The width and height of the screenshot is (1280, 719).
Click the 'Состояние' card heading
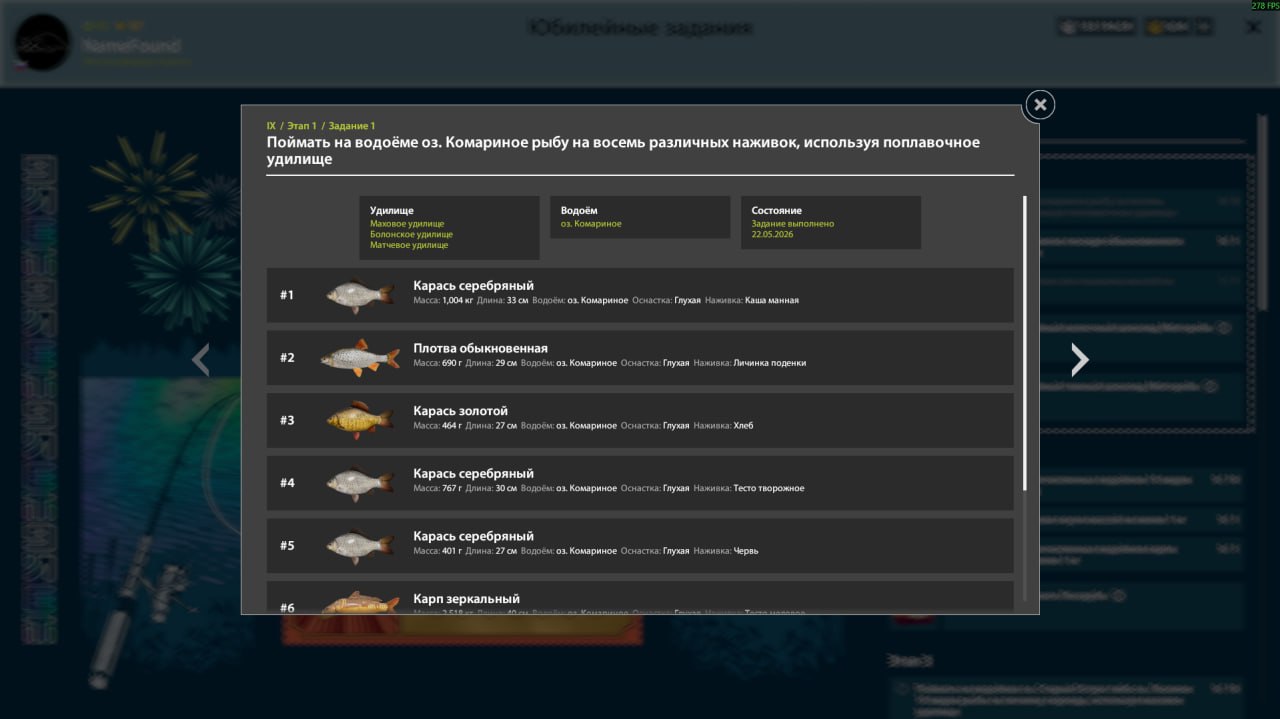777,211
